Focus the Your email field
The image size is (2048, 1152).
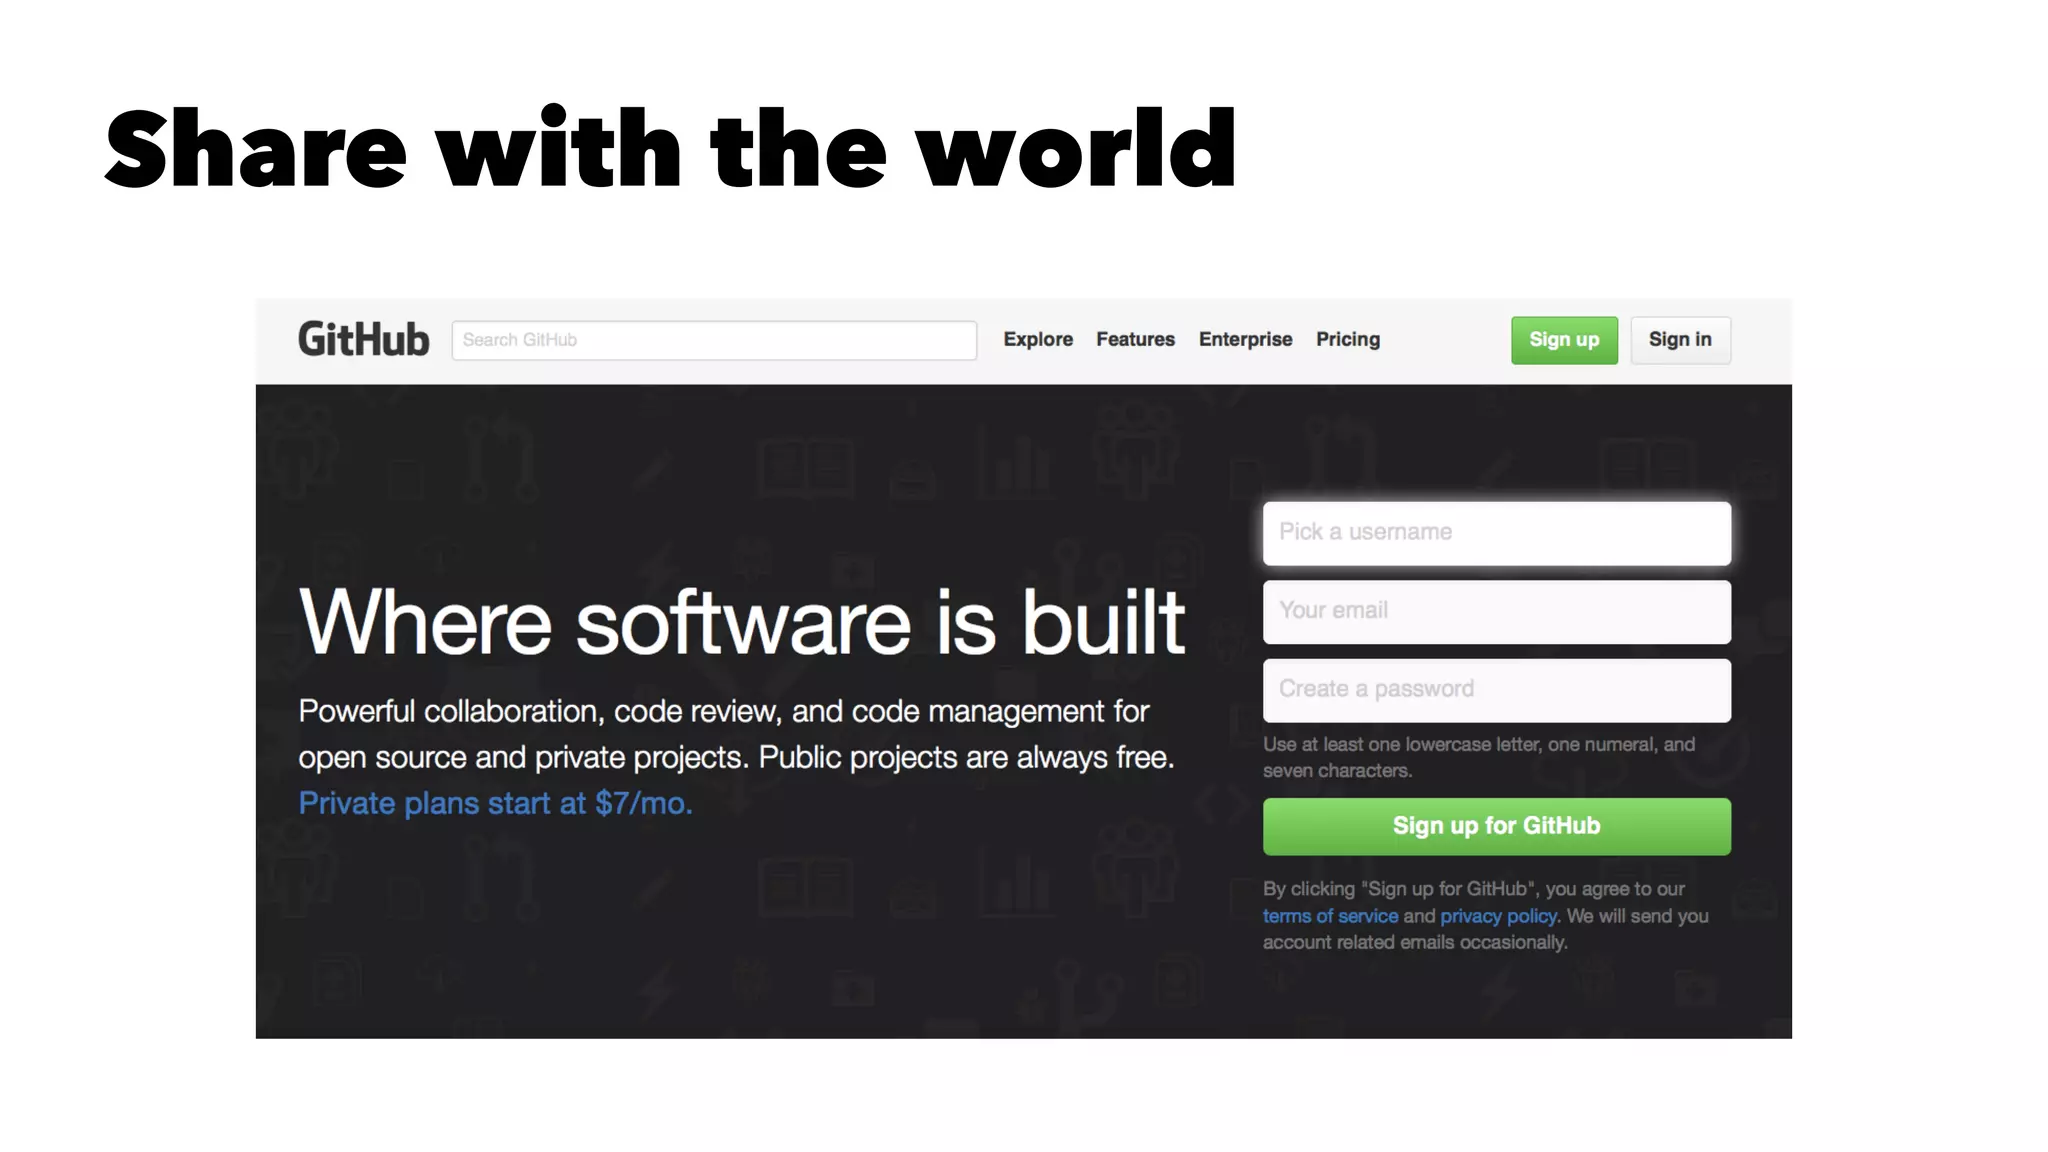1496,611
